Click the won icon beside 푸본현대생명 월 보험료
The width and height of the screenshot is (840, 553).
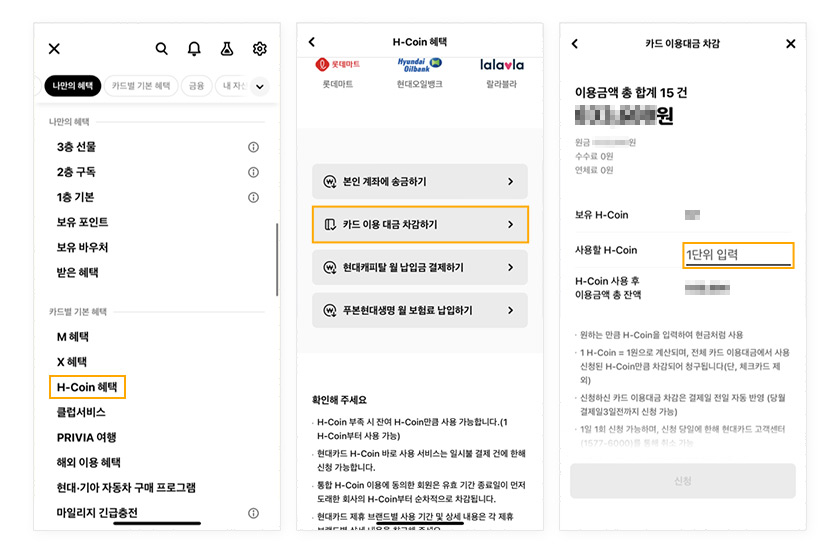coord(330,310)
